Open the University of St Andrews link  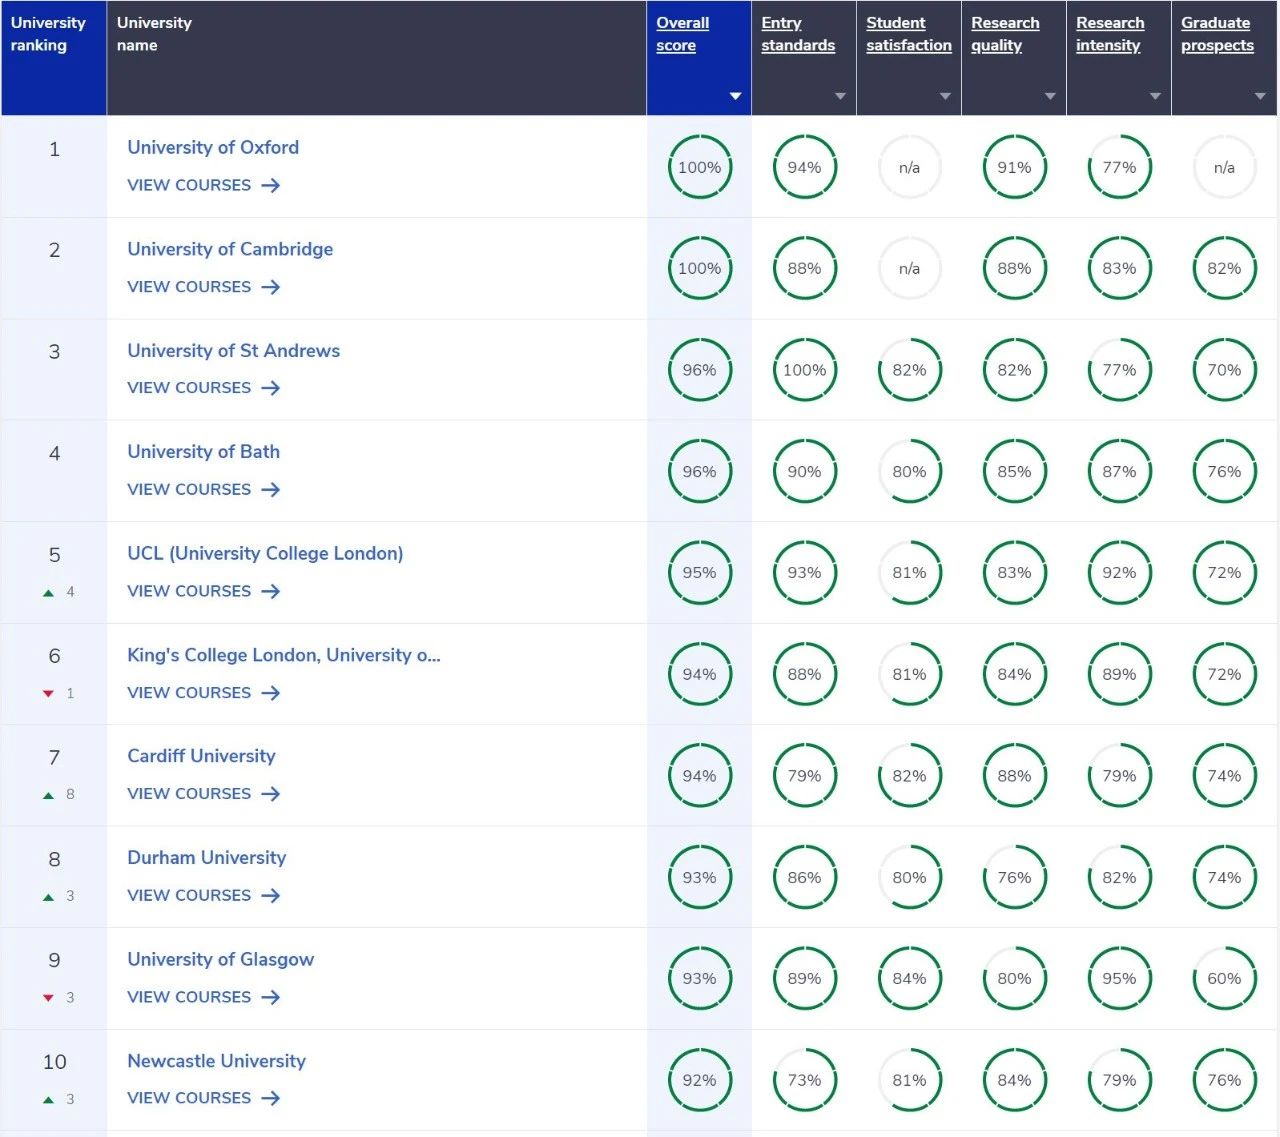233,351
